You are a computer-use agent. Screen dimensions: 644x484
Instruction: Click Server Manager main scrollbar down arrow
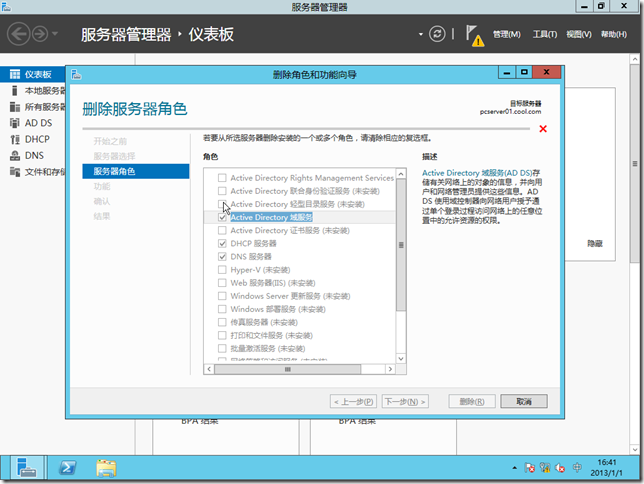[x=635, y=449]
